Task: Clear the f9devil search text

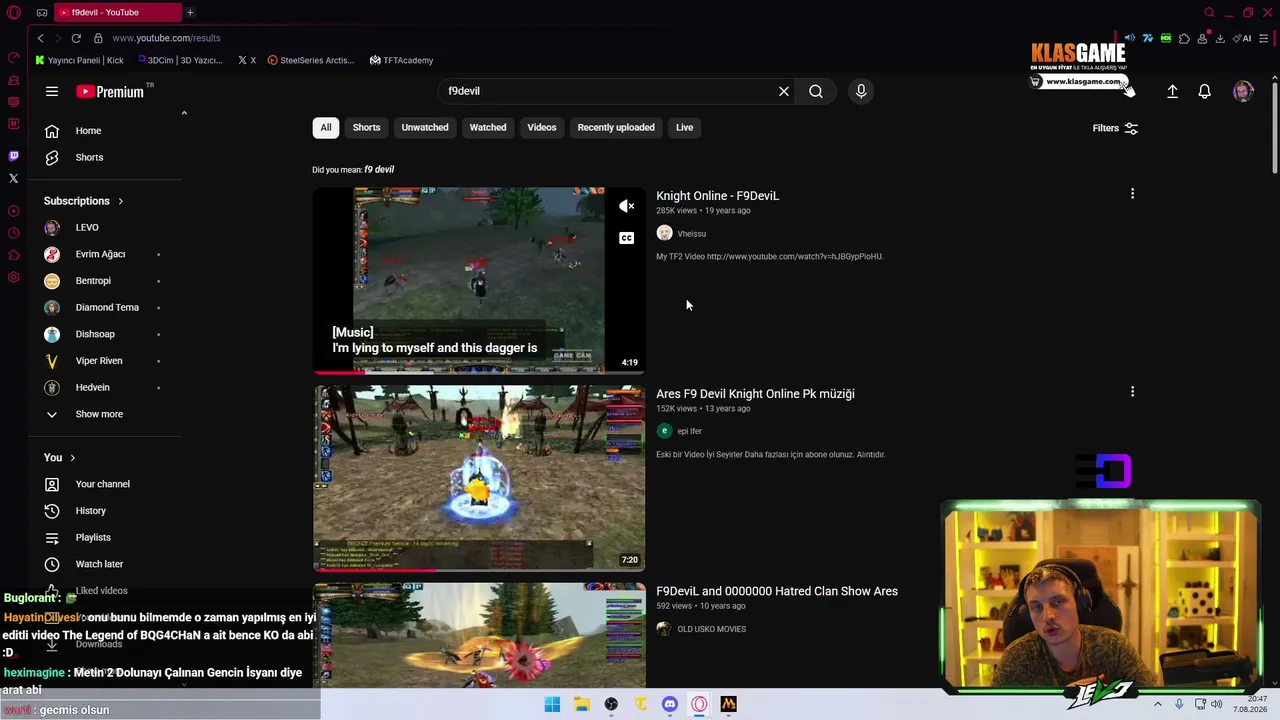Action: tap(784, 91)
